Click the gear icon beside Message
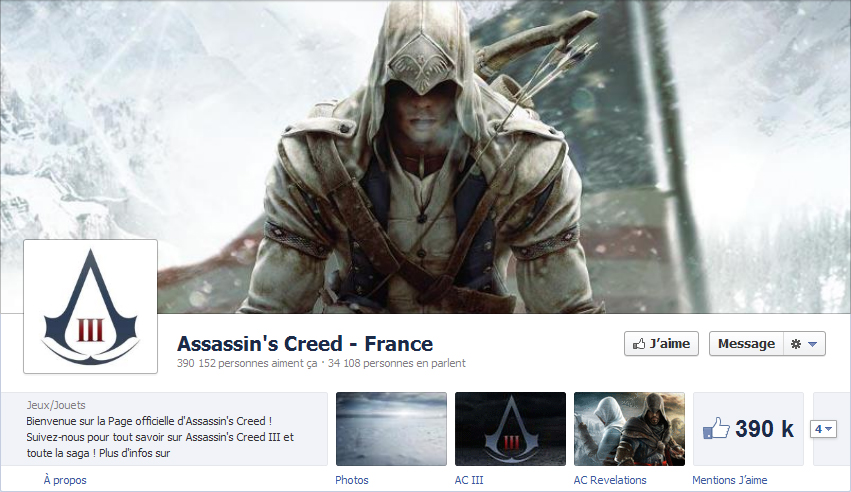This screenshot has height=492, width=851. click(796, 344)
